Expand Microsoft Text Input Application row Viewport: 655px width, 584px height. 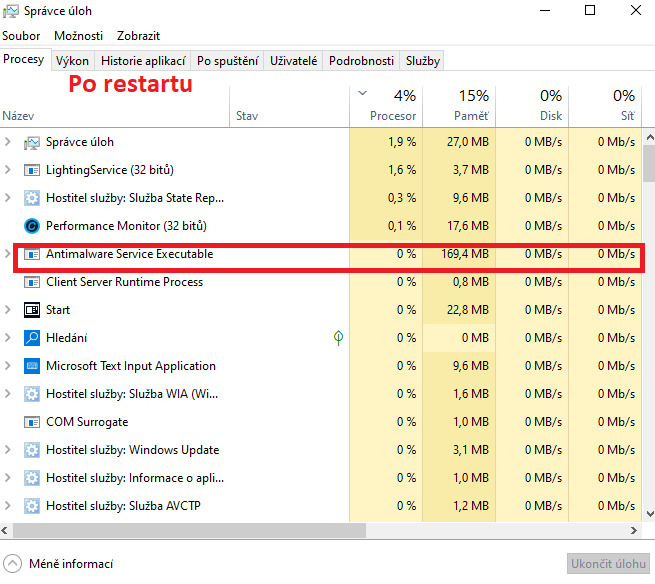[x=8, y=366]
